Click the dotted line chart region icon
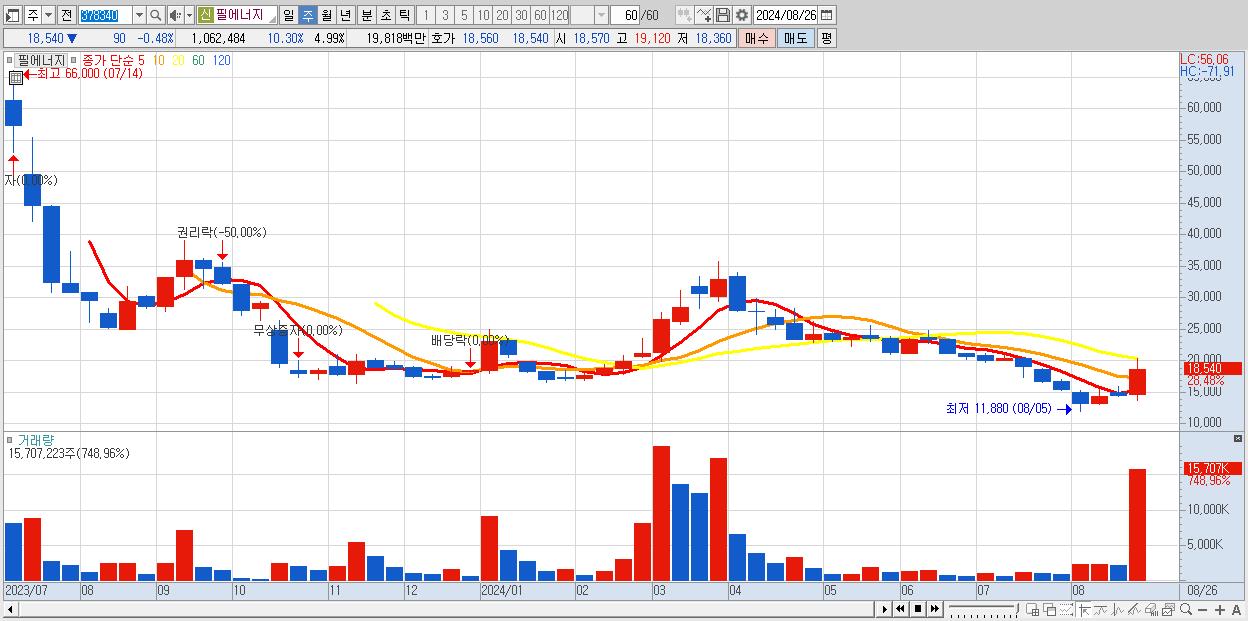The height and width of the screenshot is (621, 1248). [1066, 609]
